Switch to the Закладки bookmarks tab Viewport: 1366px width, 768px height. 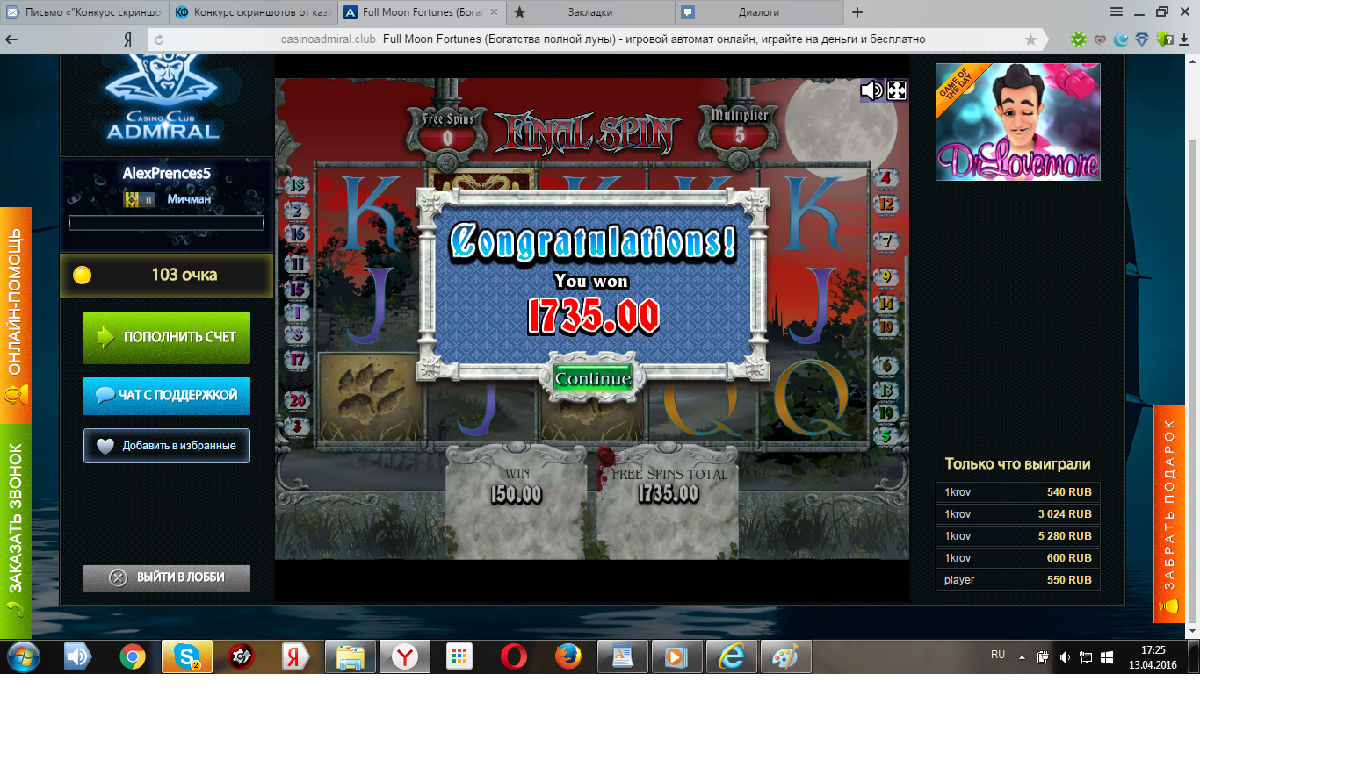click(x=588, y=13)
